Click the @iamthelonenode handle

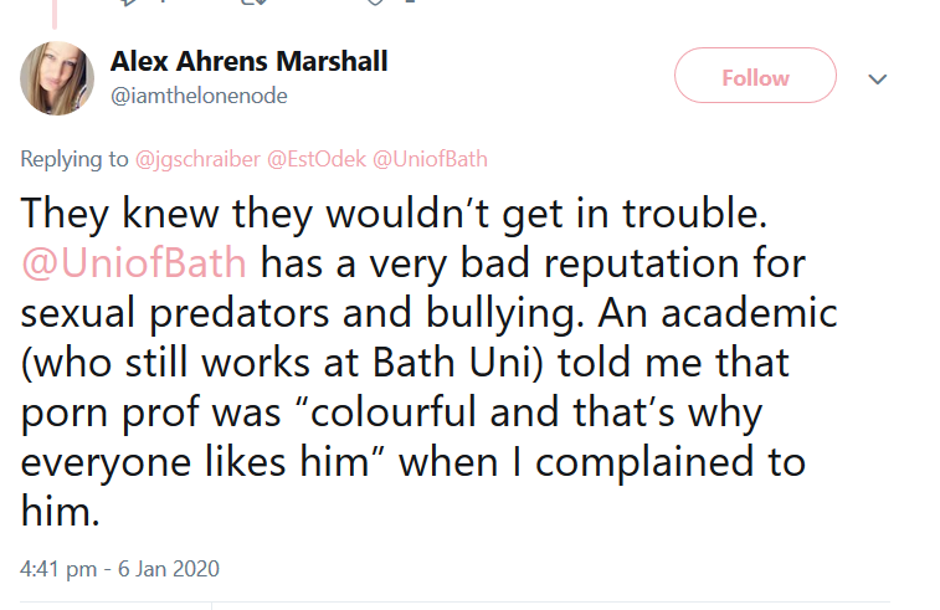(199, 96)
